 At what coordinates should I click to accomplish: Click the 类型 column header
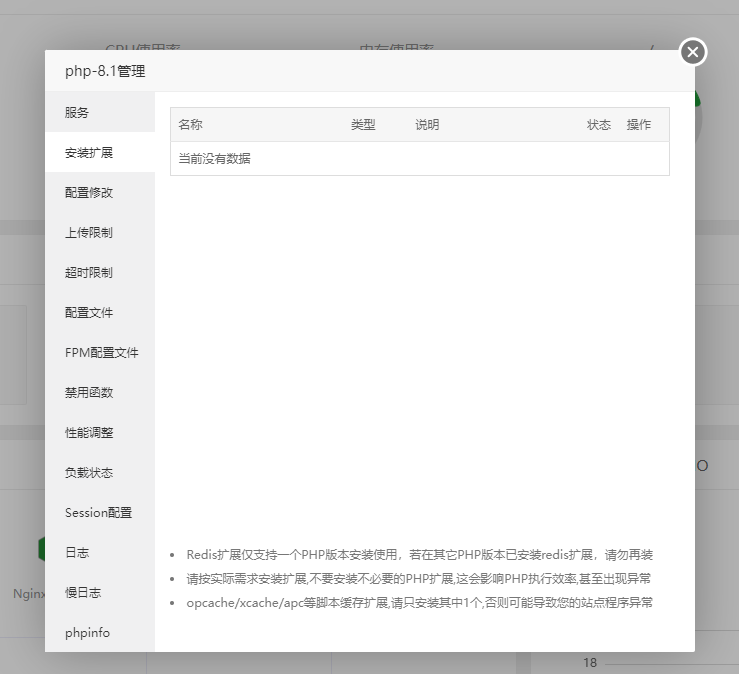point(363,124)
